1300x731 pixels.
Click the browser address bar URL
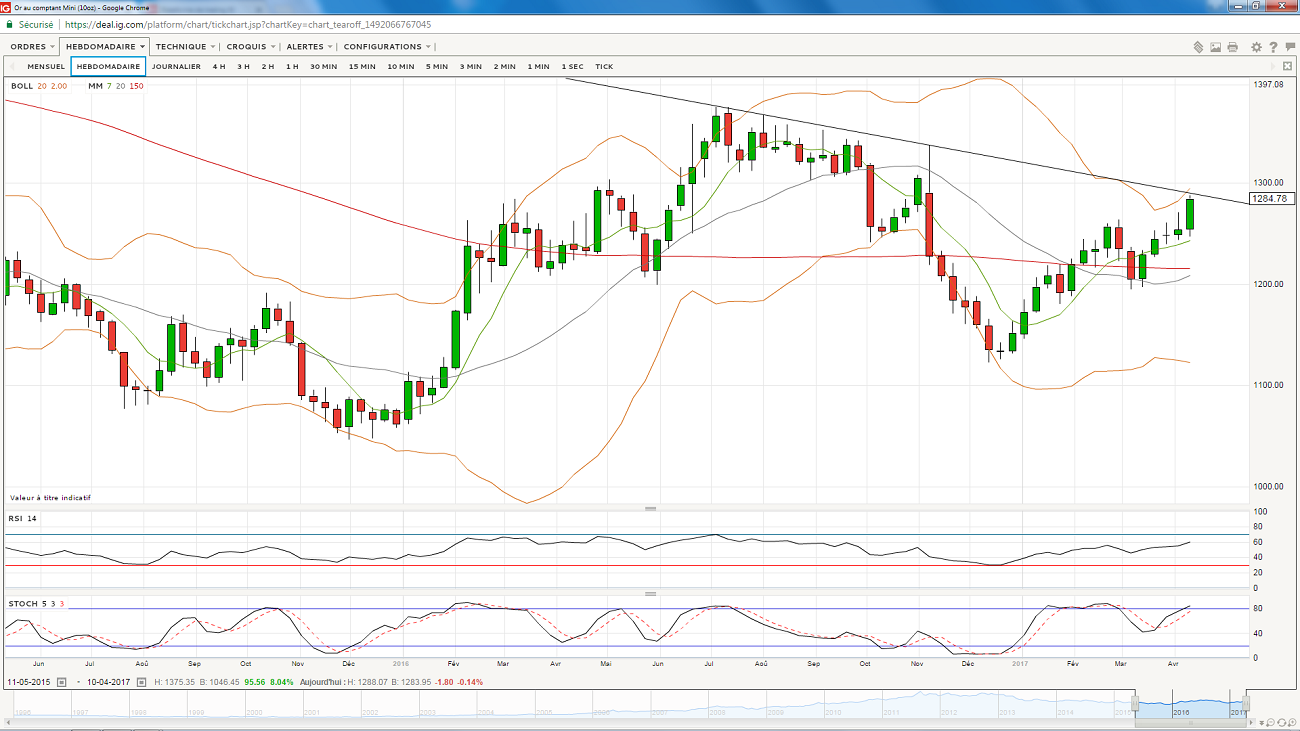(249, 24)
